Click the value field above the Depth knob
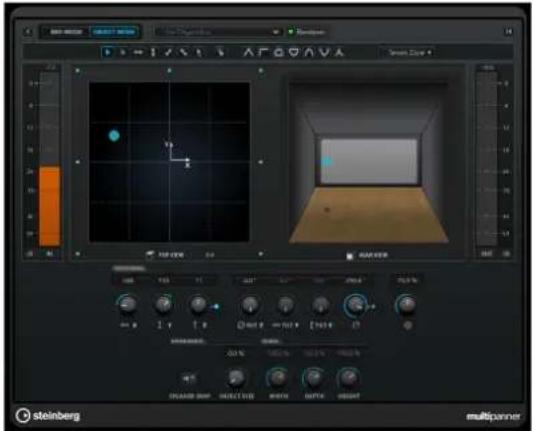This screenshot has height=431, width=534. tap(314, 354)
